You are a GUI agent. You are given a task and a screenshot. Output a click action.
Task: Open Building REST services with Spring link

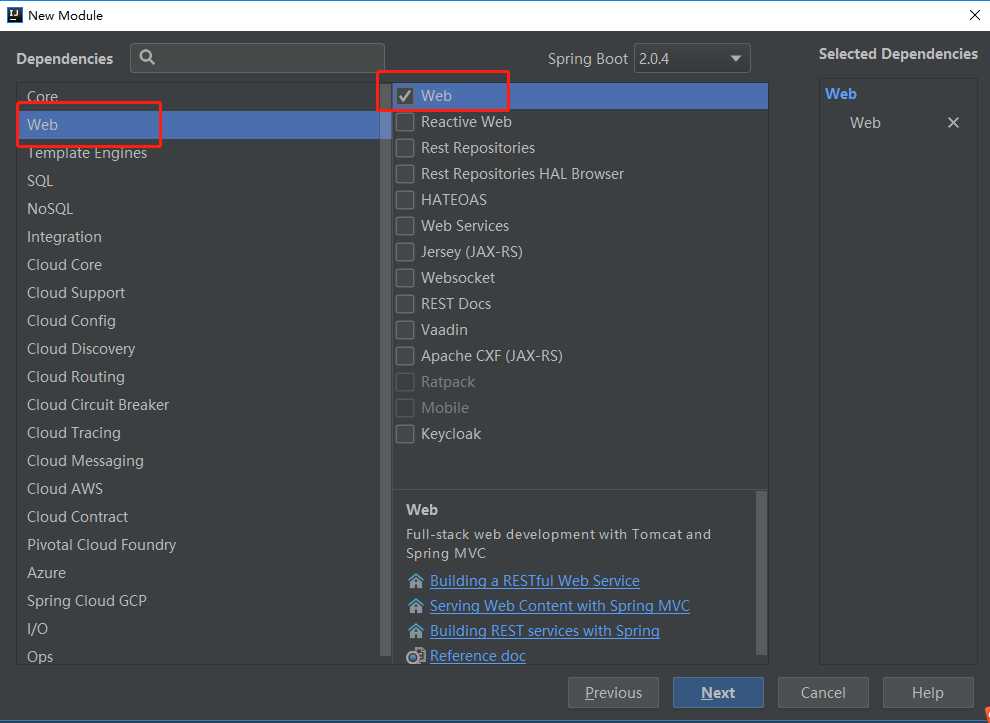(545, 631)
